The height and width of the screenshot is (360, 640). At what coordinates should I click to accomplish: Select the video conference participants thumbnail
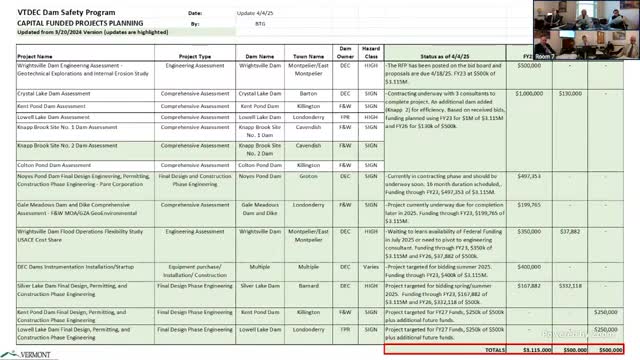coord(587,30)
